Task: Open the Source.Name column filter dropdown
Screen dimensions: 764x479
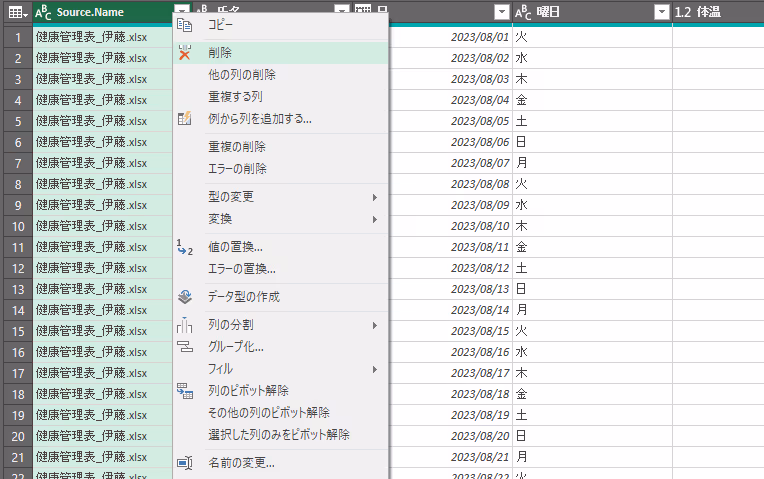Action: pos(181,11)
